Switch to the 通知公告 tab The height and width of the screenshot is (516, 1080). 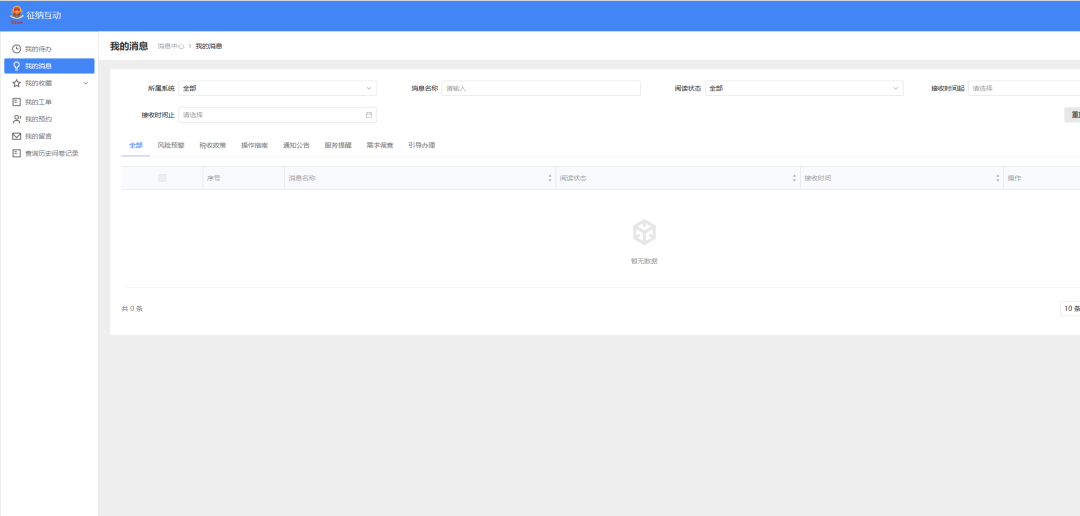tap(296, 145)
